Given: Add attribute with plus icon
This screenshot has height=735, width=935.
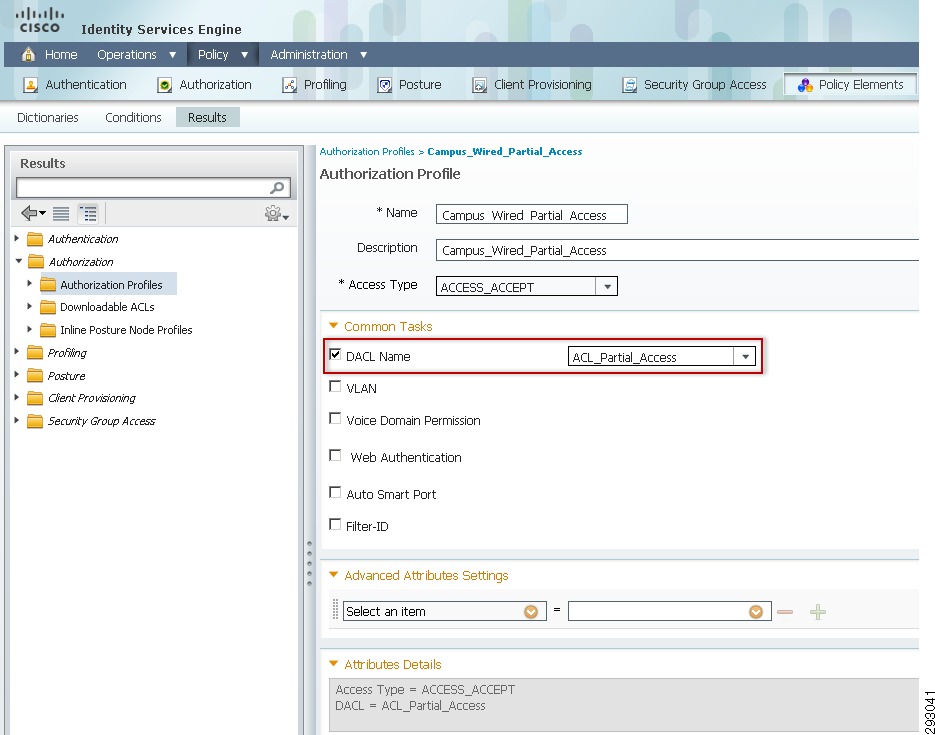Looking at the screenshot, I should [818, 612].
